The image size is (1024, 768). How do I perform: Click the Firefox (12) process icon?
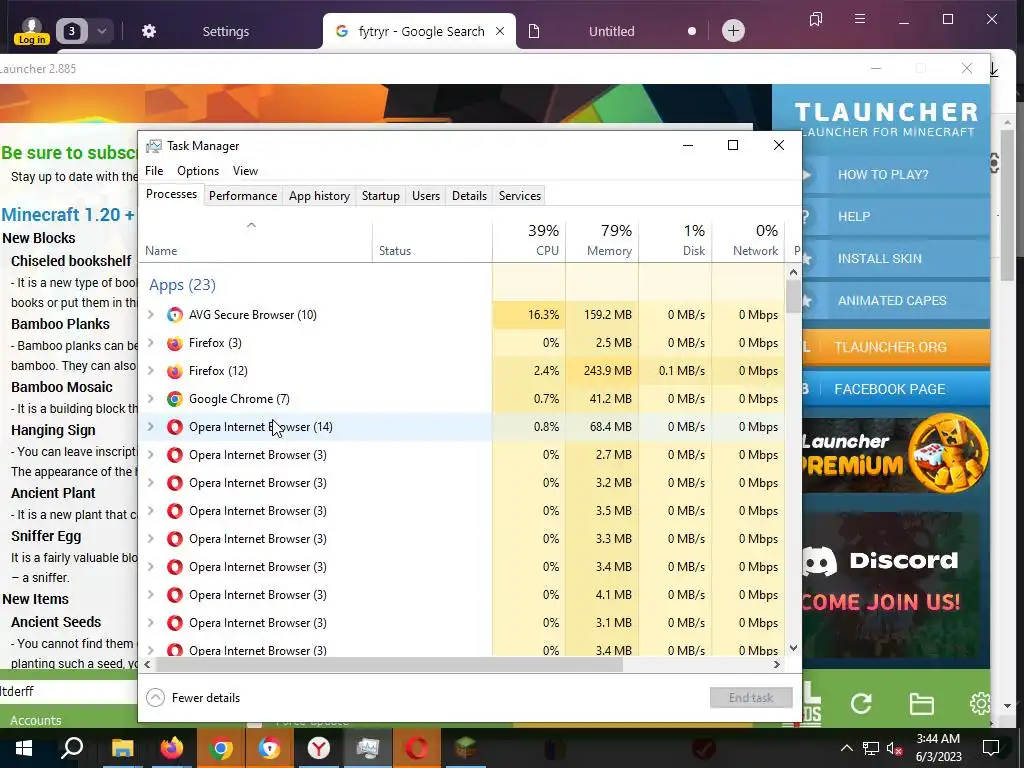pos(174,371)
